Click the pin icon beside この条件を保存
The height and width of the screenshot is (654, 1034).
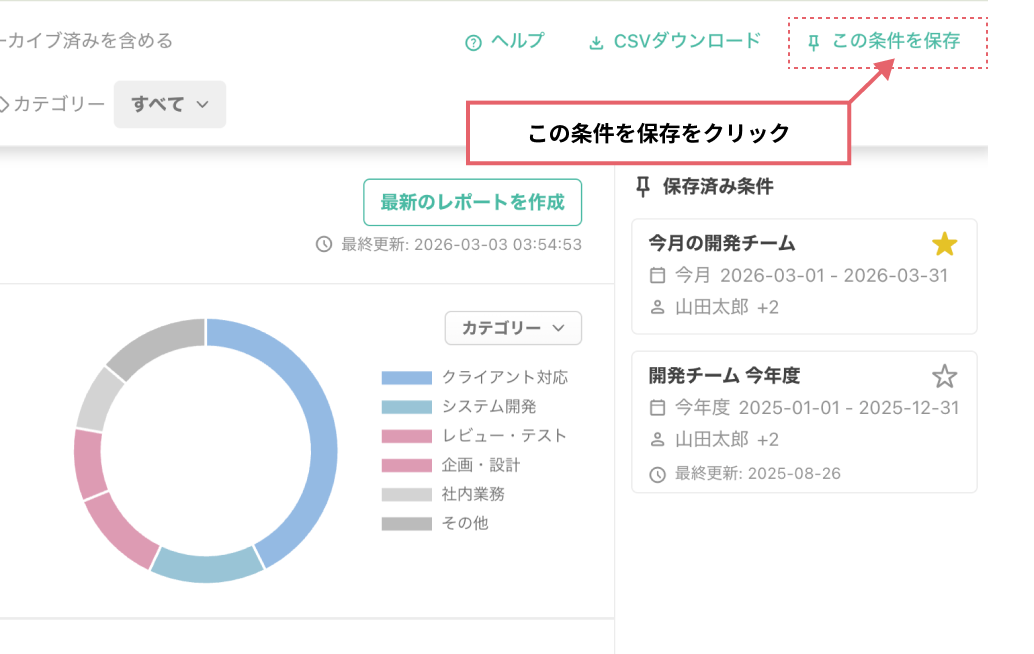811,42
